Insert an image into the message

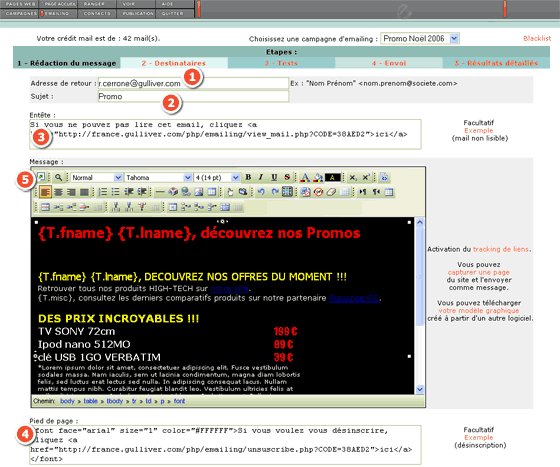[199, 192]
